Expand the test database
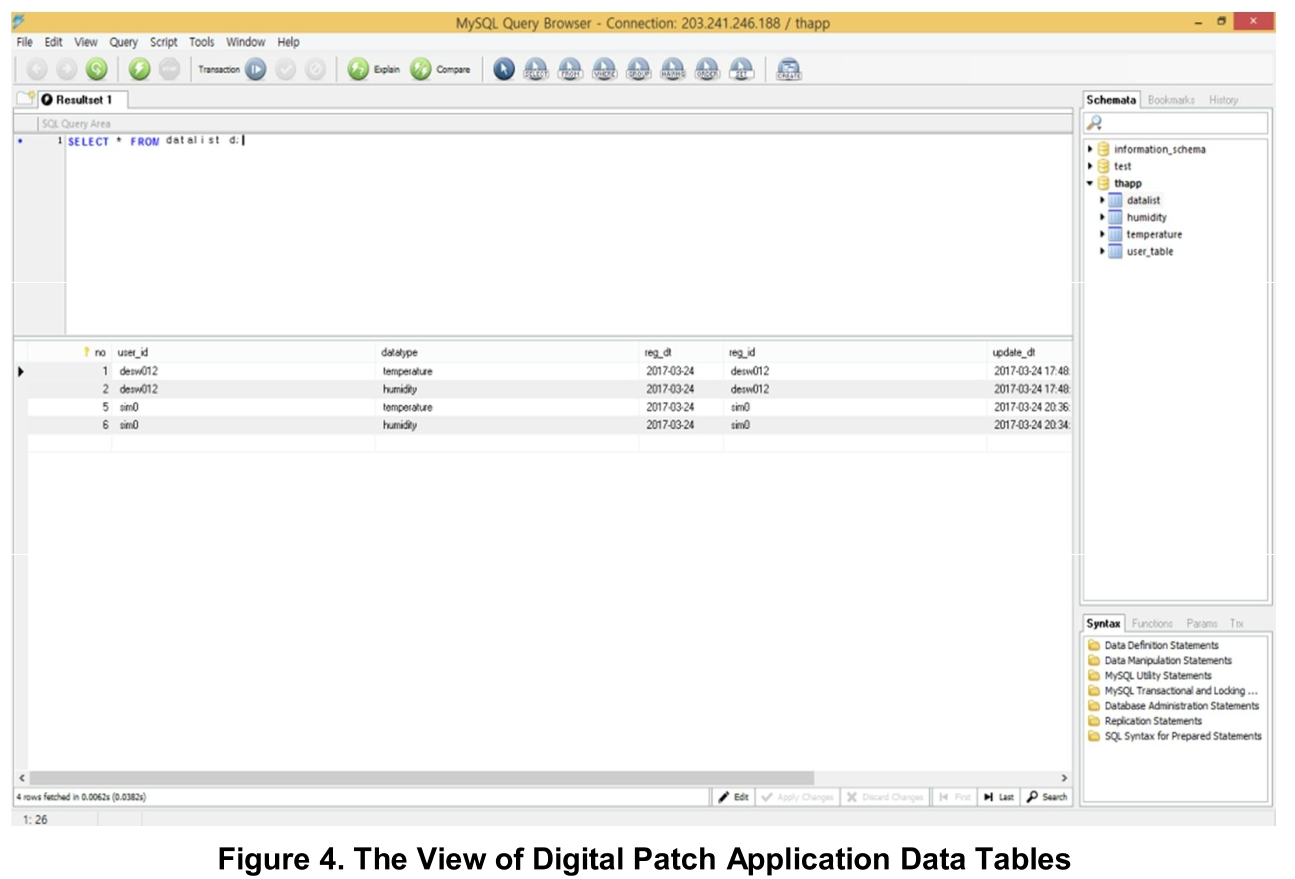The image size is (1295, 879). tap(1091, 166)
